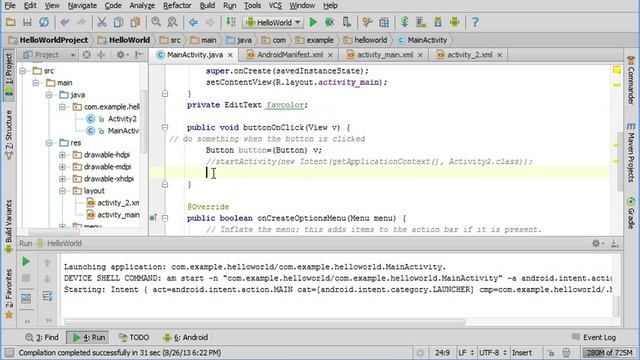Click Hide Project panel icon

tap(139, 55)
